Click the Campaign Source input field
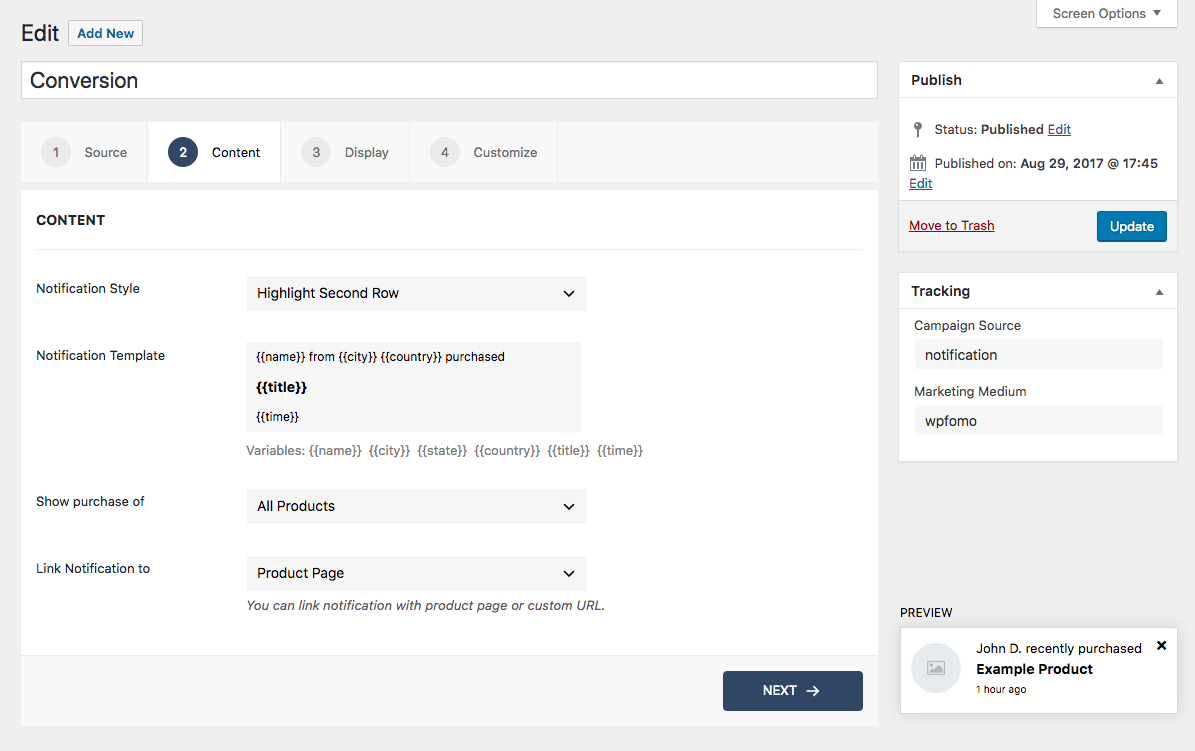 [x=1038, y=354]
